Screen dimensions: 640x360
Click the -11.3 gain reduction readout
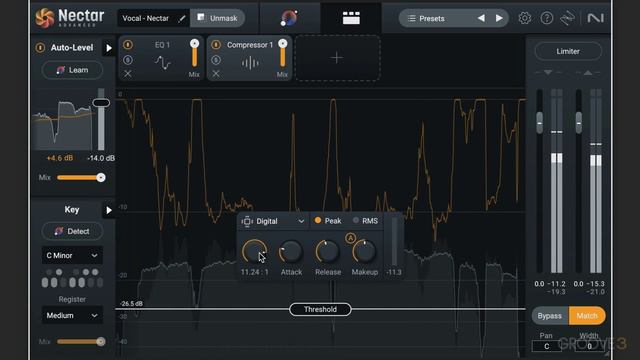pos(394,272)
